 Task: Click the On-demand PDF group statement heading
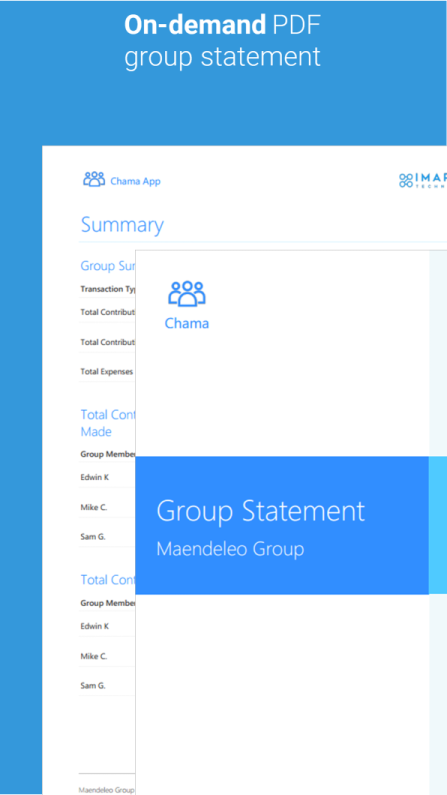point(222,41)
